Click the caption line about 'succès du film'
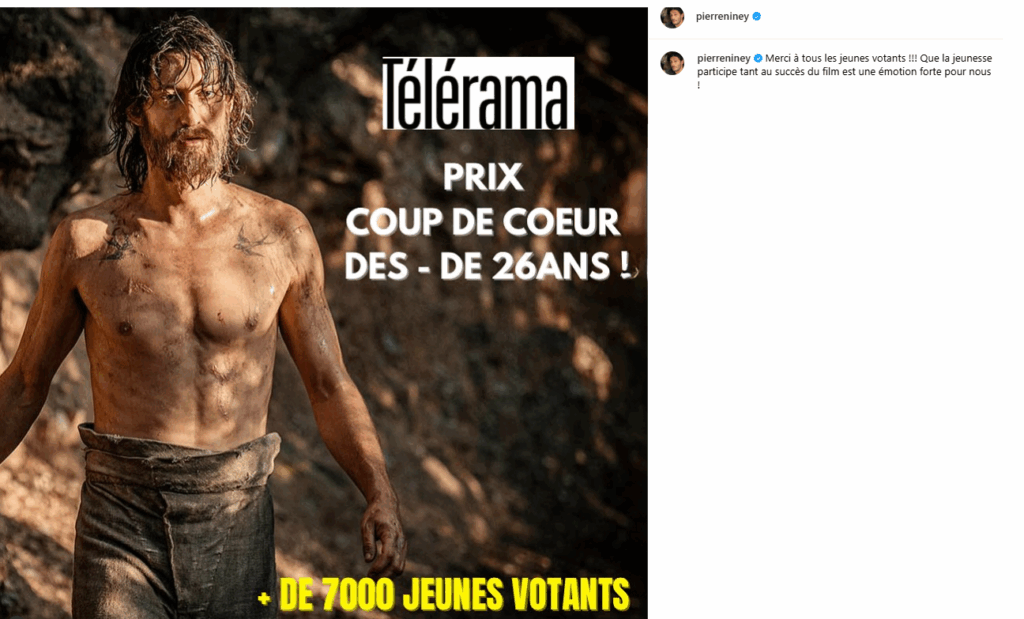1024x619 pixels. point(844,72)
